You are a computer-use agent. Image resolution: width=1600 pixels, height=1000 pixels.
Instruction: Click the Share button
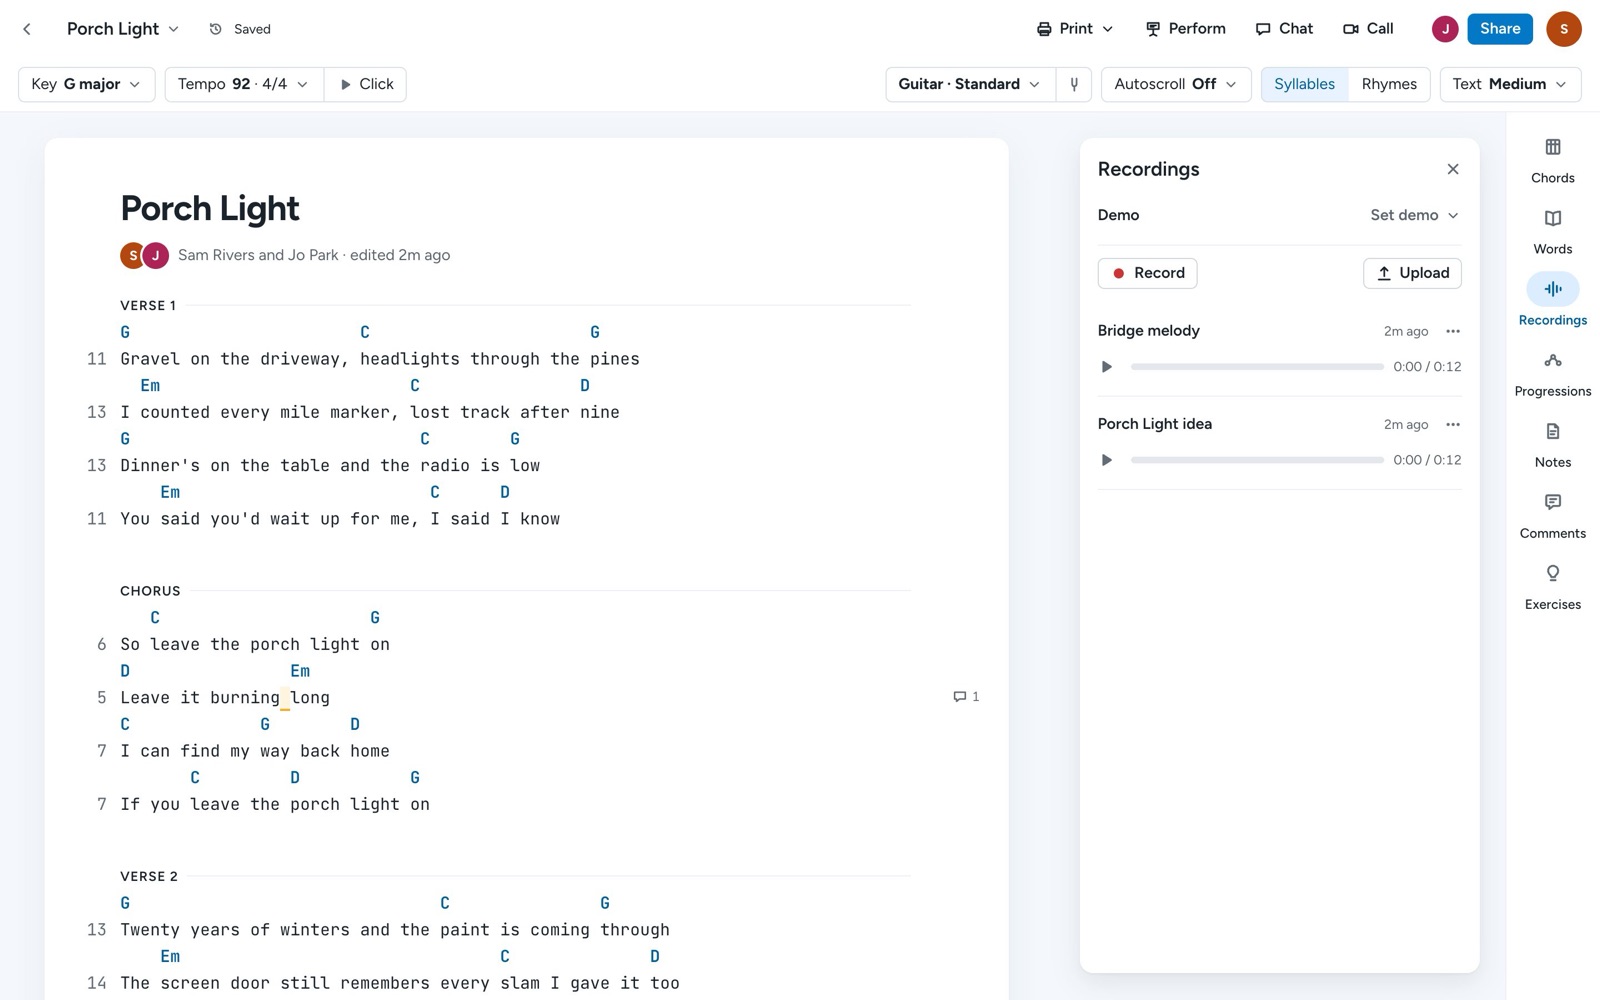(x=1500, y=29)
